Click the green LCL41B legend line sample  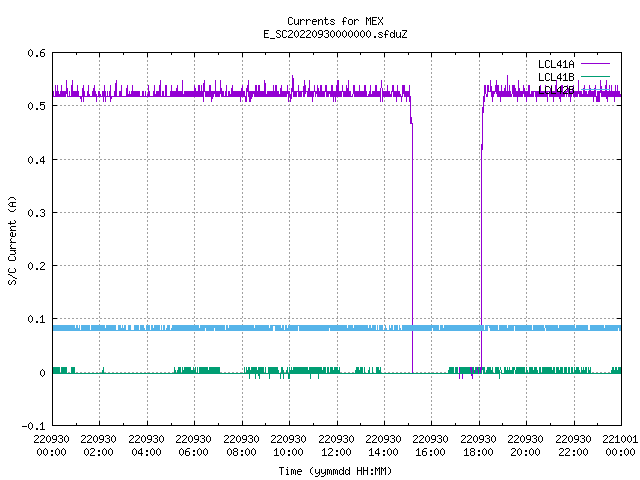(x=595, y=76)
